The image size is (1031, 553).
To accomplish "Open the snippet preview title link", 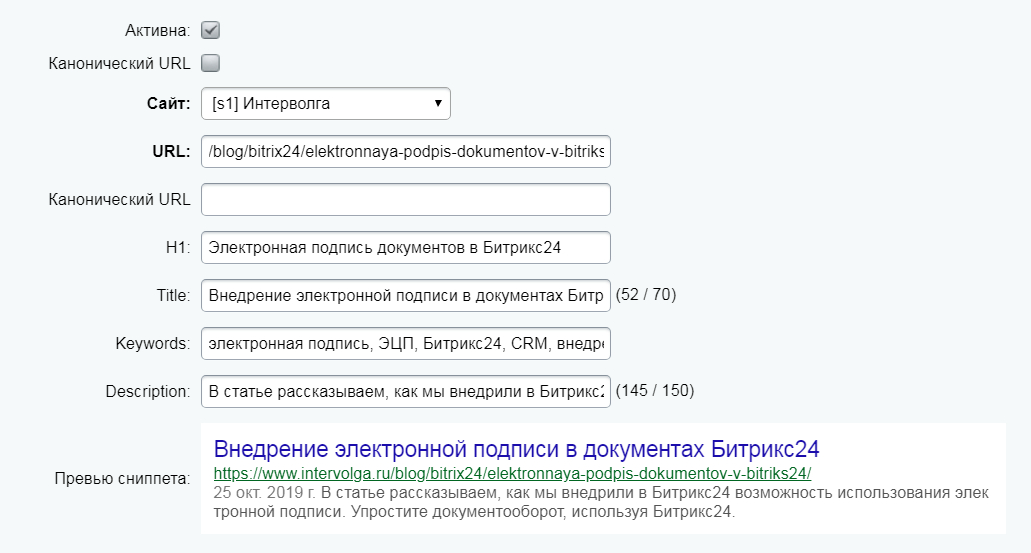I will tap(516, 449).
